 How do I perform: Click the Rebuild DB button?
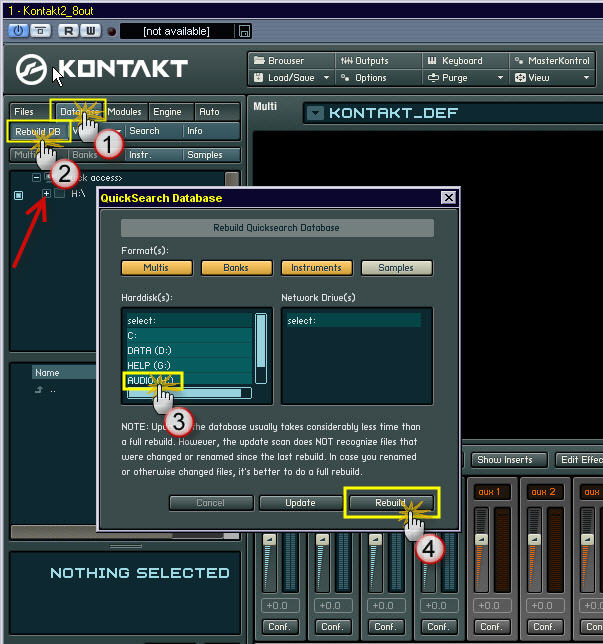[39, 131]
